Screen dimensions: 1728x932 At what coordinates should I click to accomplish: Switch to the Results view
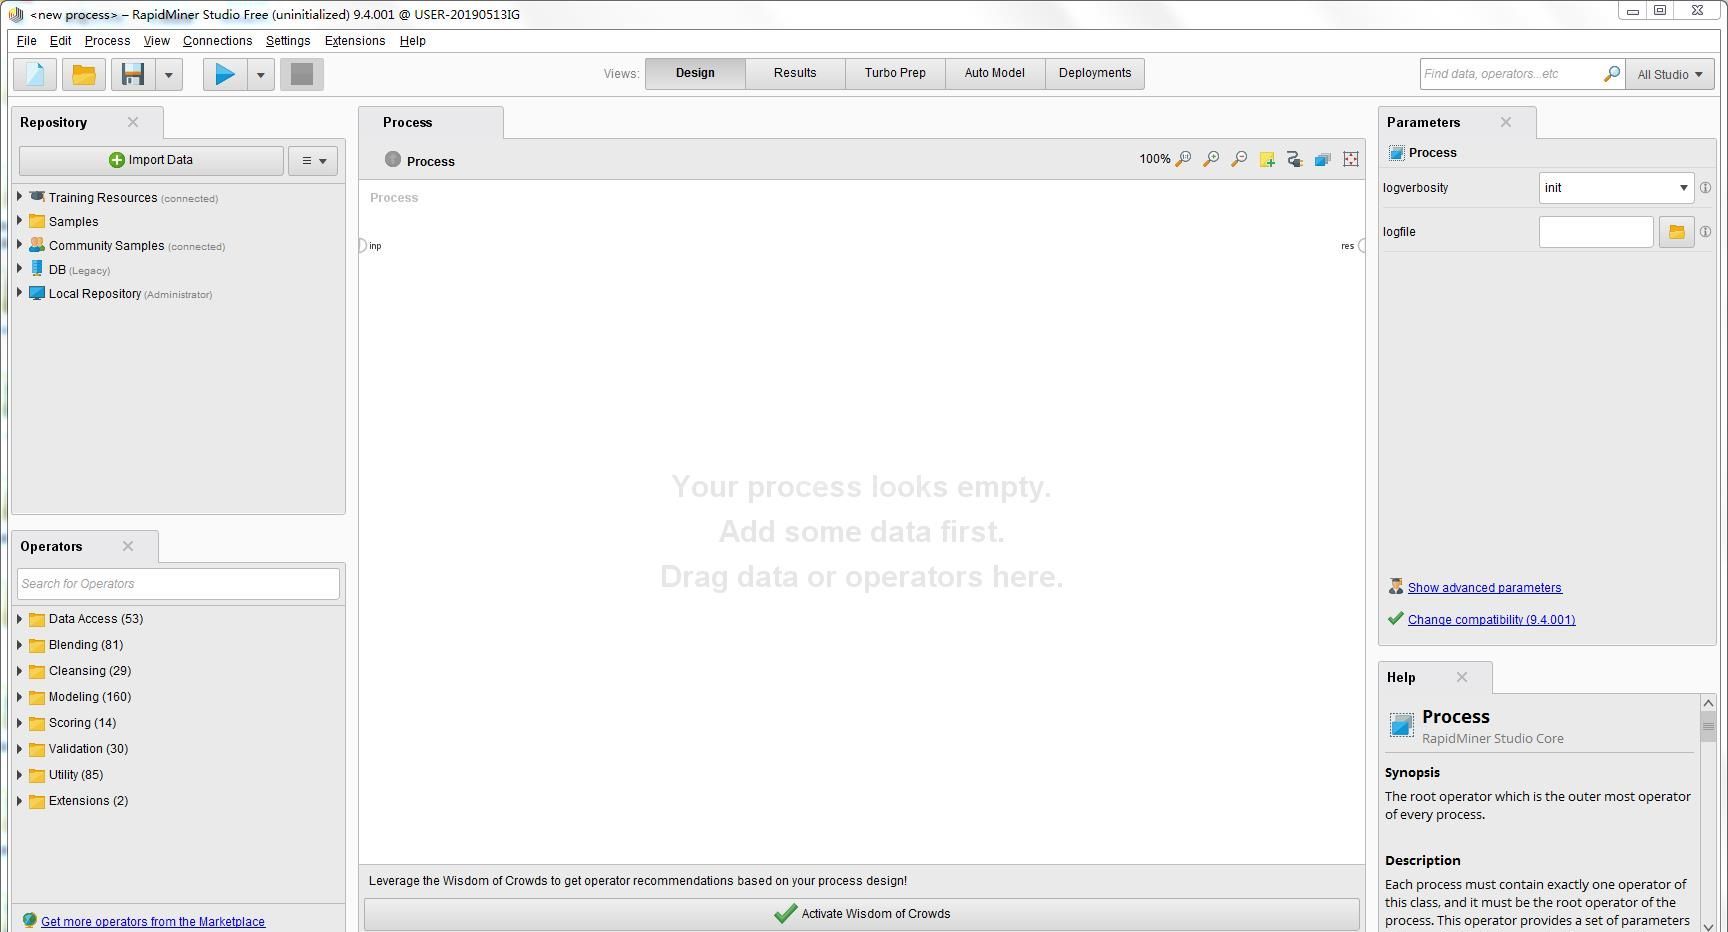click(795, 73)
